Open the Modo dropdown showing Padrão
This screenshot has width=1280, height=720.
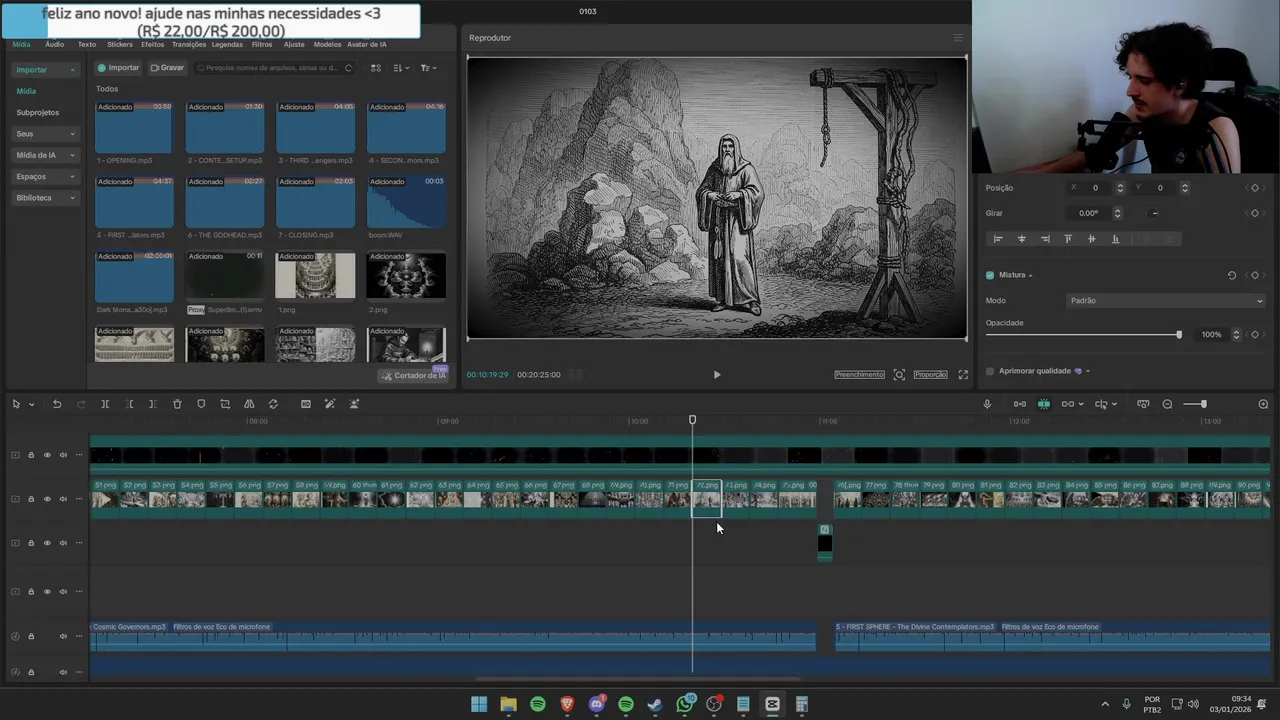point(1166,301)
